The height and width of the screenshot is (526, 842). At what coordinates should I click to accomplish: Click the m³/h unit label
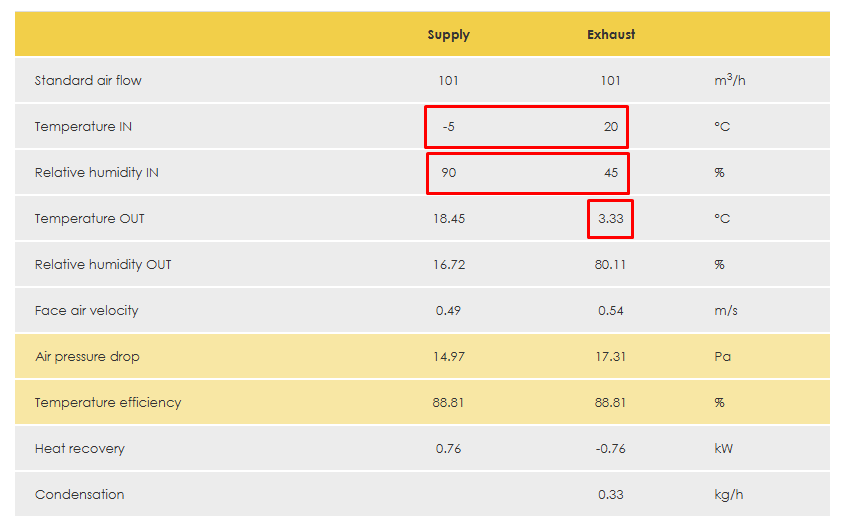pyautogui.click(x=729, y=80)
